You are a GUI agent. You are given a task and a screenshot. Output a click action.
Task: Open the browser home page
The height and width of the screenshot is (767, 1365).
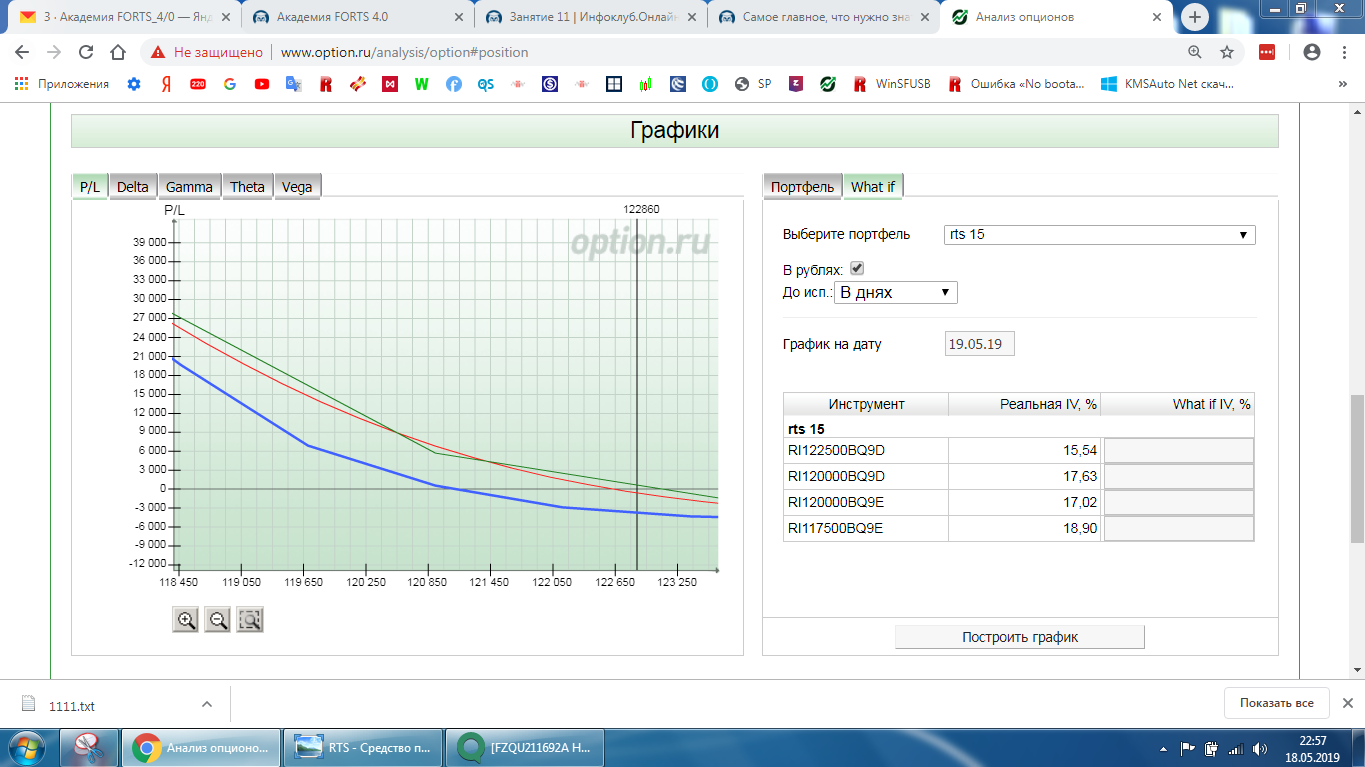pyautogui.click(x=118, y=52)
